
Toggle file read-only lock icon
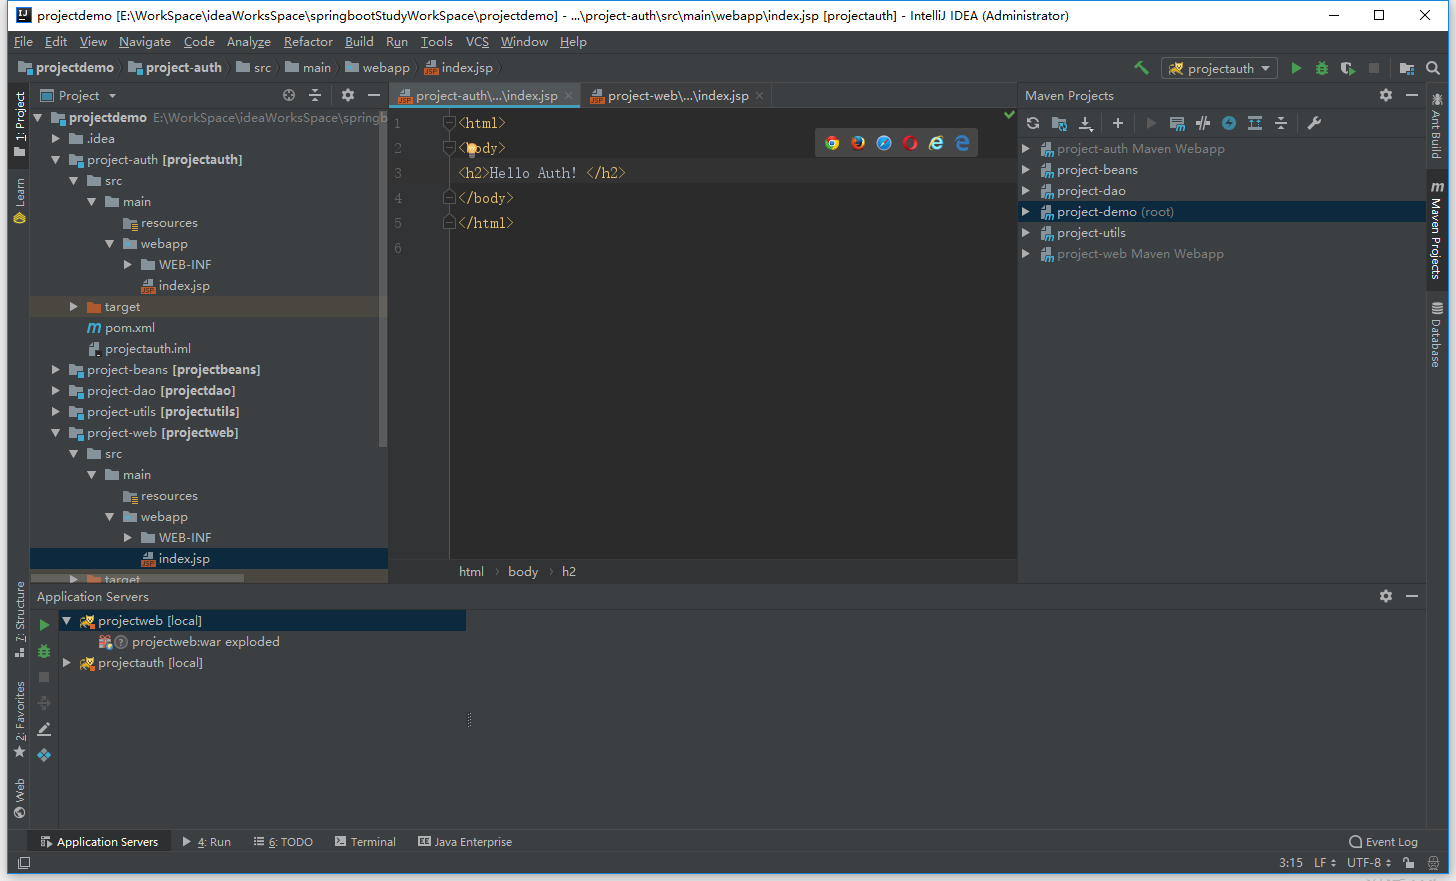pyautogui.click(x=1408, y=863)
